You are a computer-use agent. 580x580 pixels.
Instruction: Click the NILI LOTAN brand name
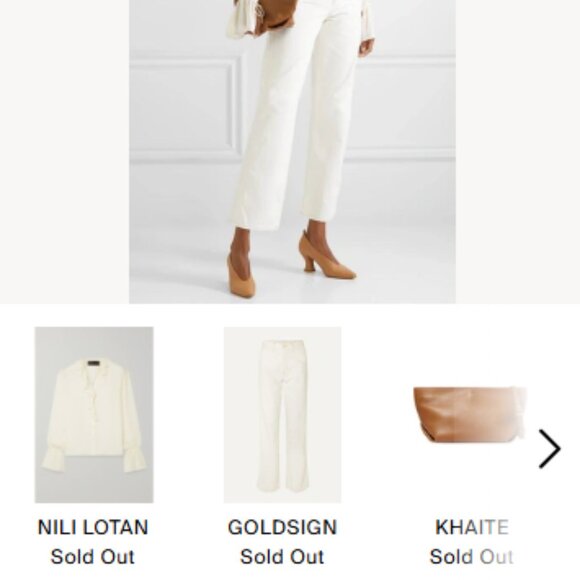(x=93, y=527)
